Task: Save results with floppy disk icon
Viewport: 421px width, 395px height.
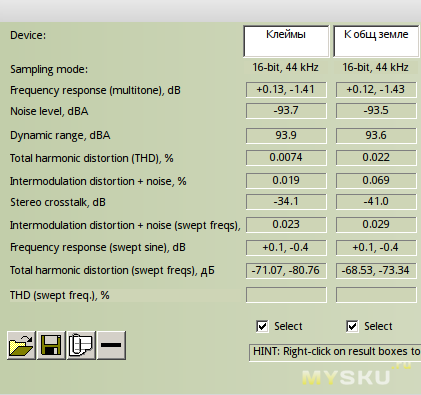Action: [x=51, y=345]
